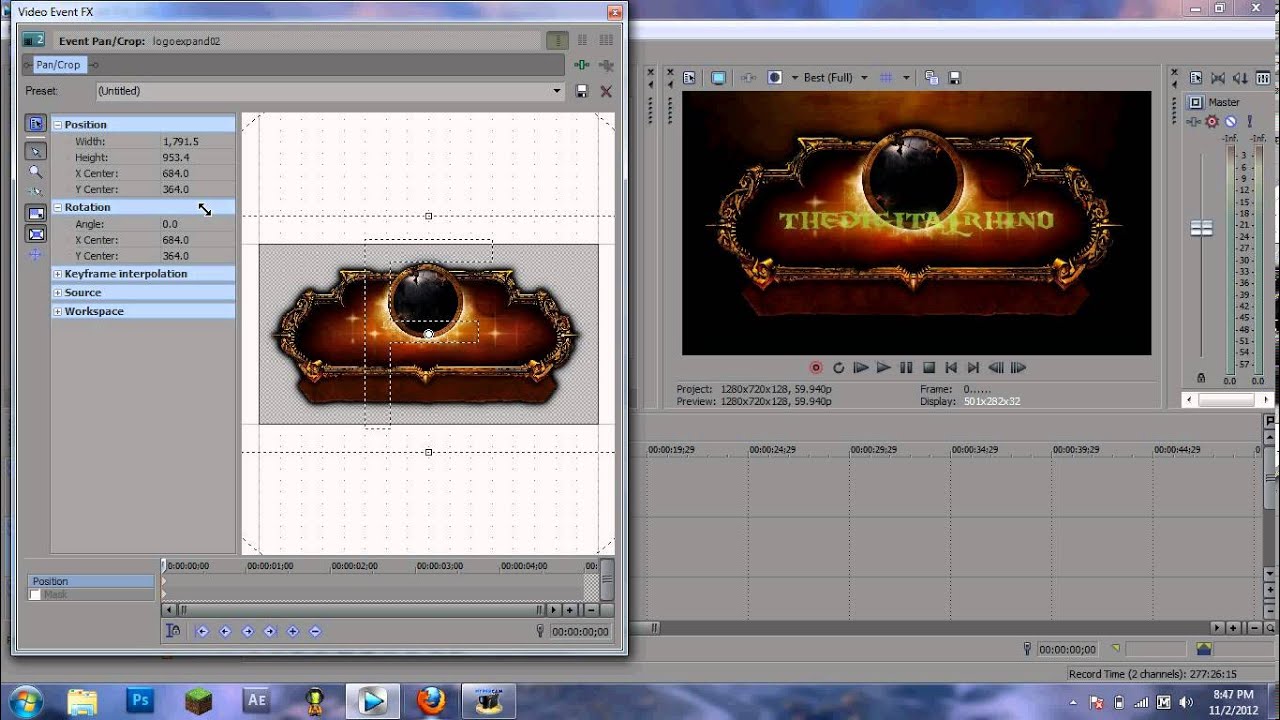Click the Play button in preview

(x=883, y=368)
